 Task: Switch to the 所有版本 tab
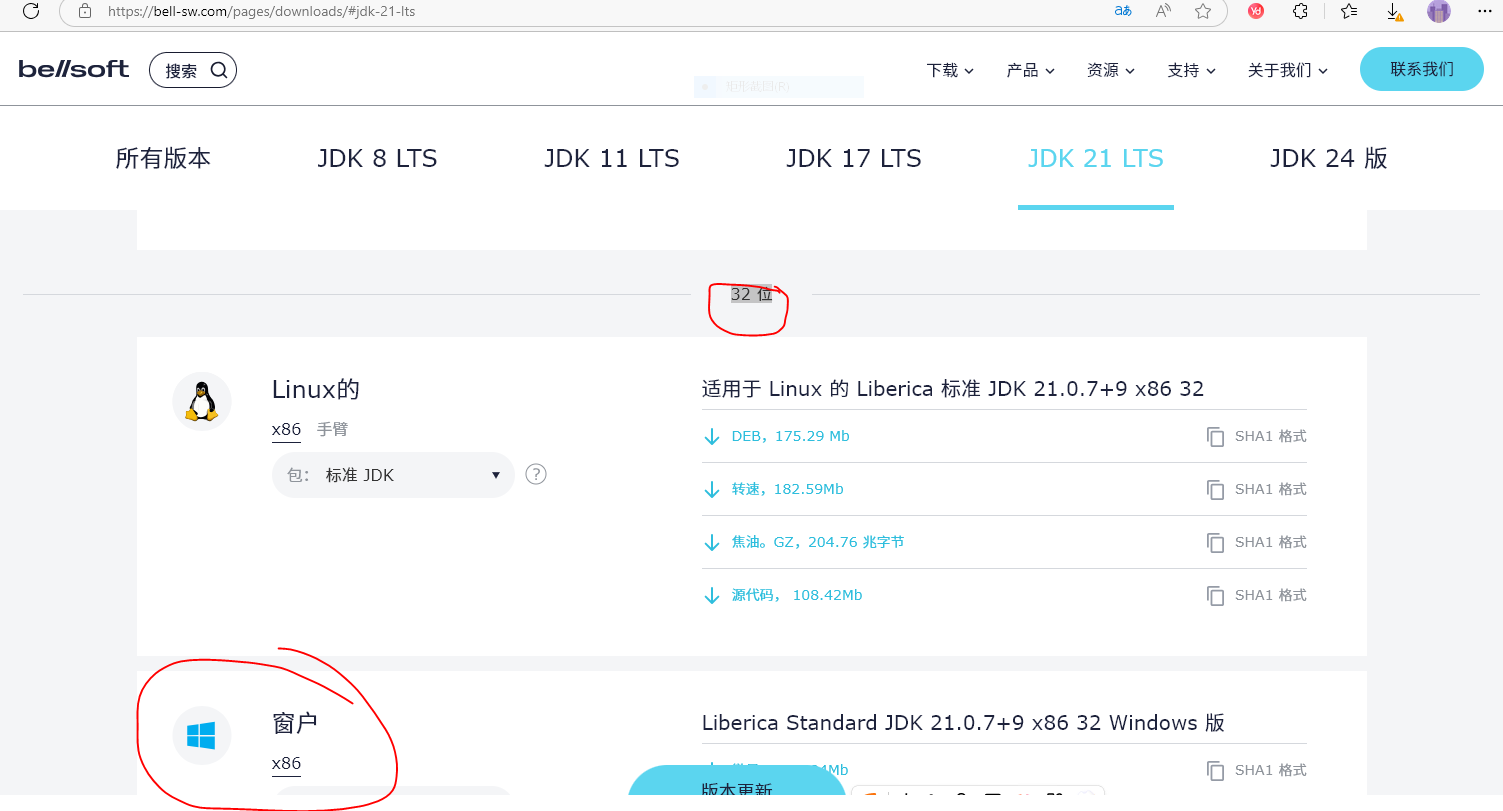(x=163, y=158)
